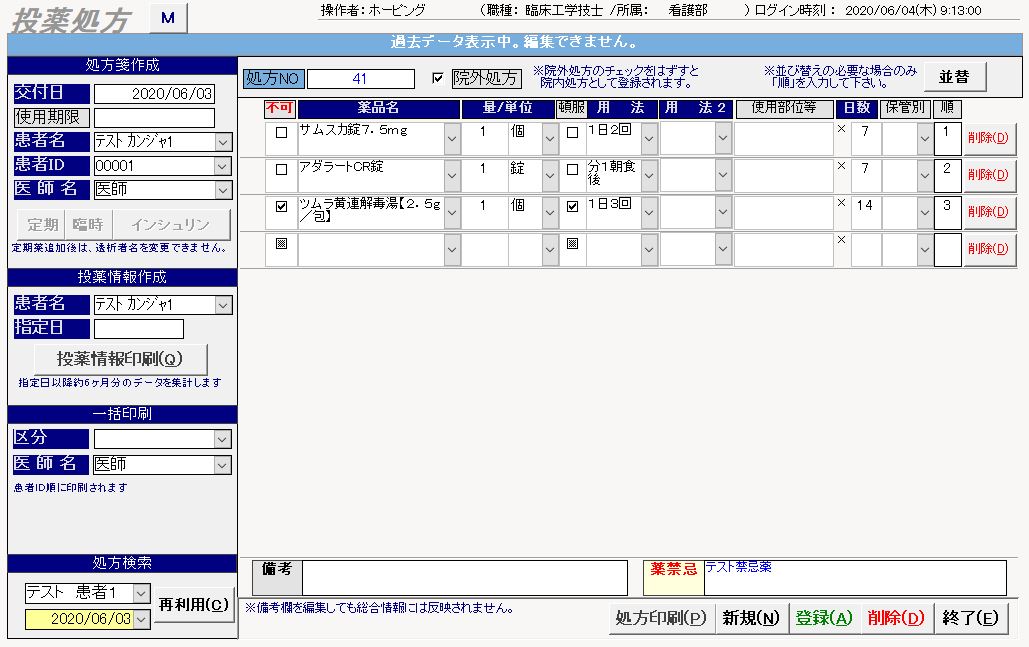The height and width of the screenshot is (647, 1029).
Task: Click the 交付日 date field
Action: click(154, 94)
